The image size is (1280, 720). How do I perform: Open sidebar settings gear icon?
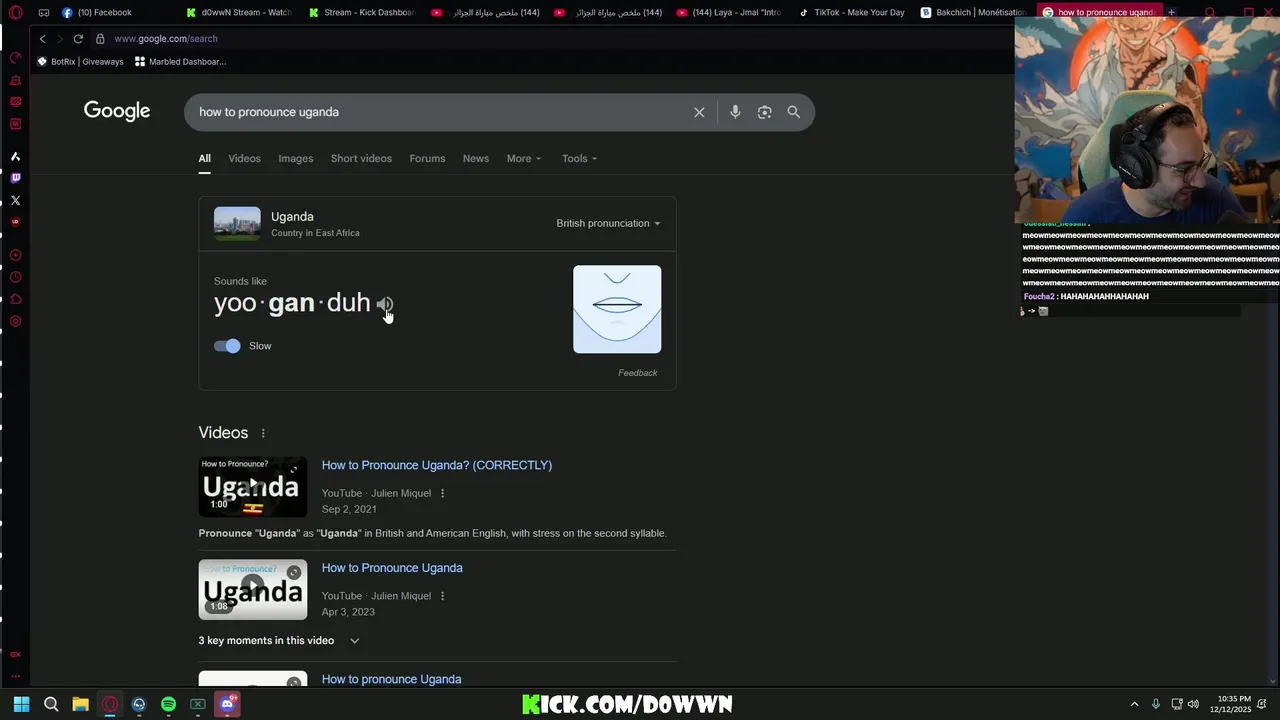[15, 321]
